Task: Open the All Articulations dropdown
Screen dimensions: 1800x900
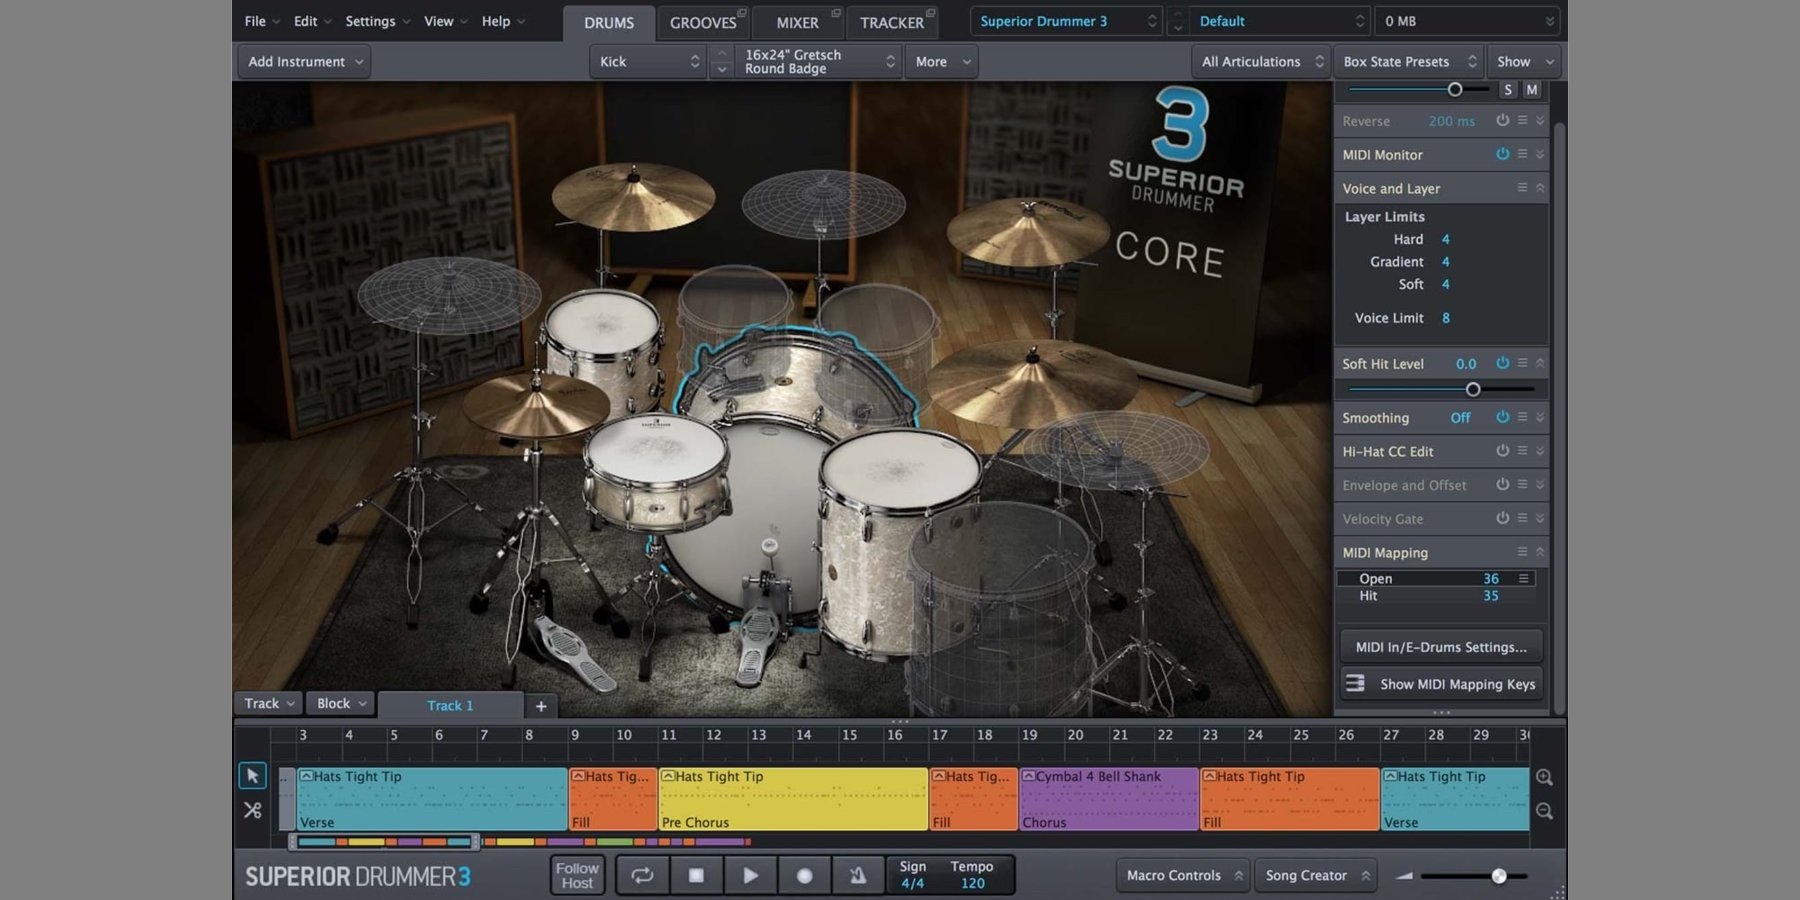Action: [x=1261, y=62]
